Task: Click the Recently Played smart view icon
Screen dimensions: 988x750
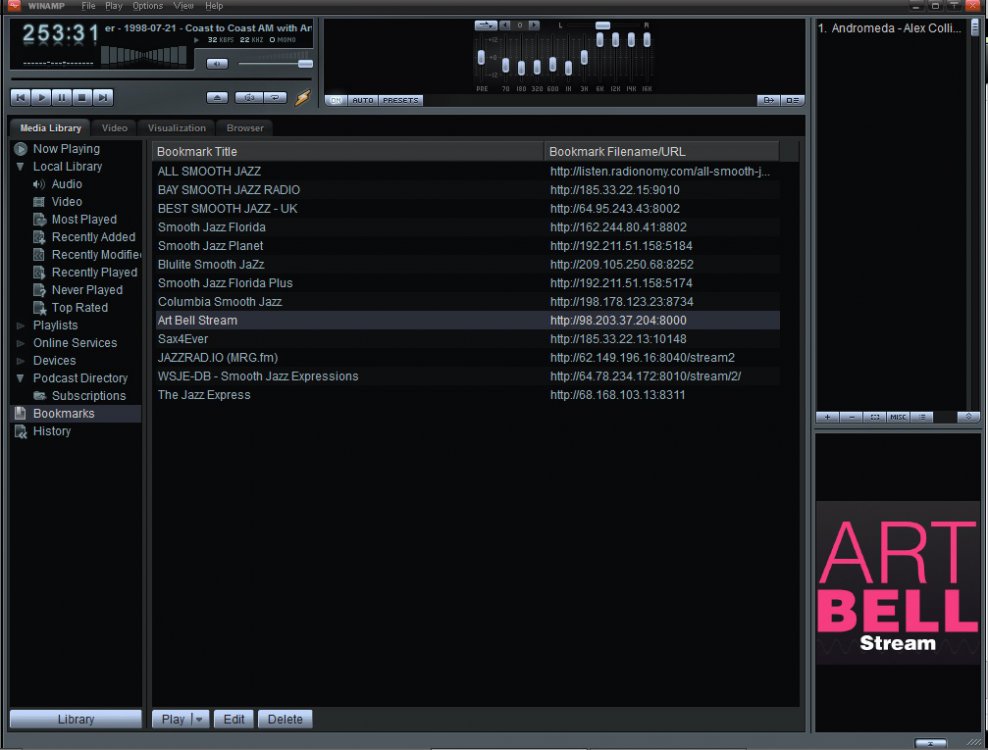Action: click(39, 272)
